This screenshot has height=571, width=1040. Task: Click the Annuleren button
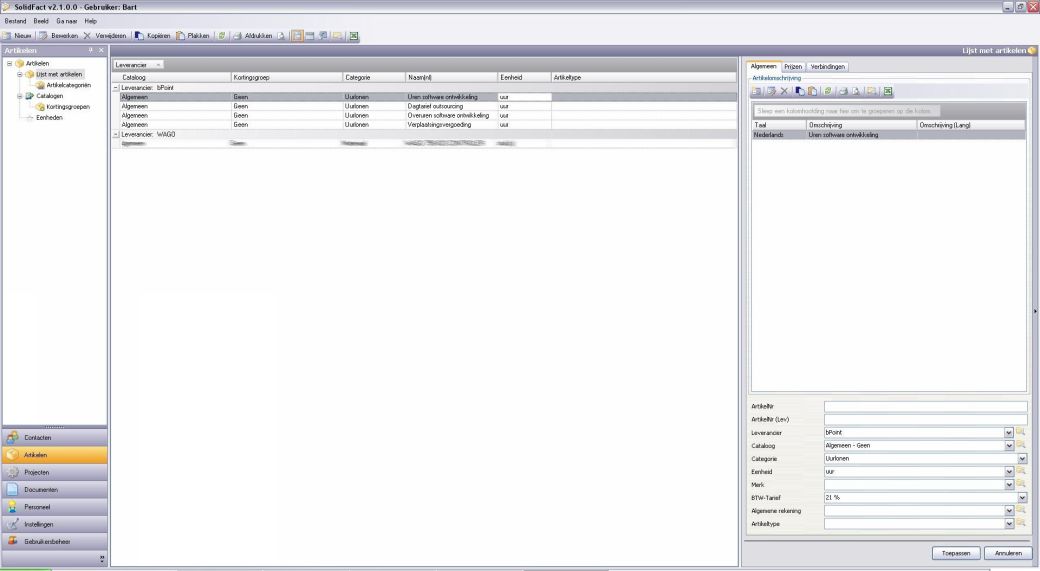point(1008,553)
